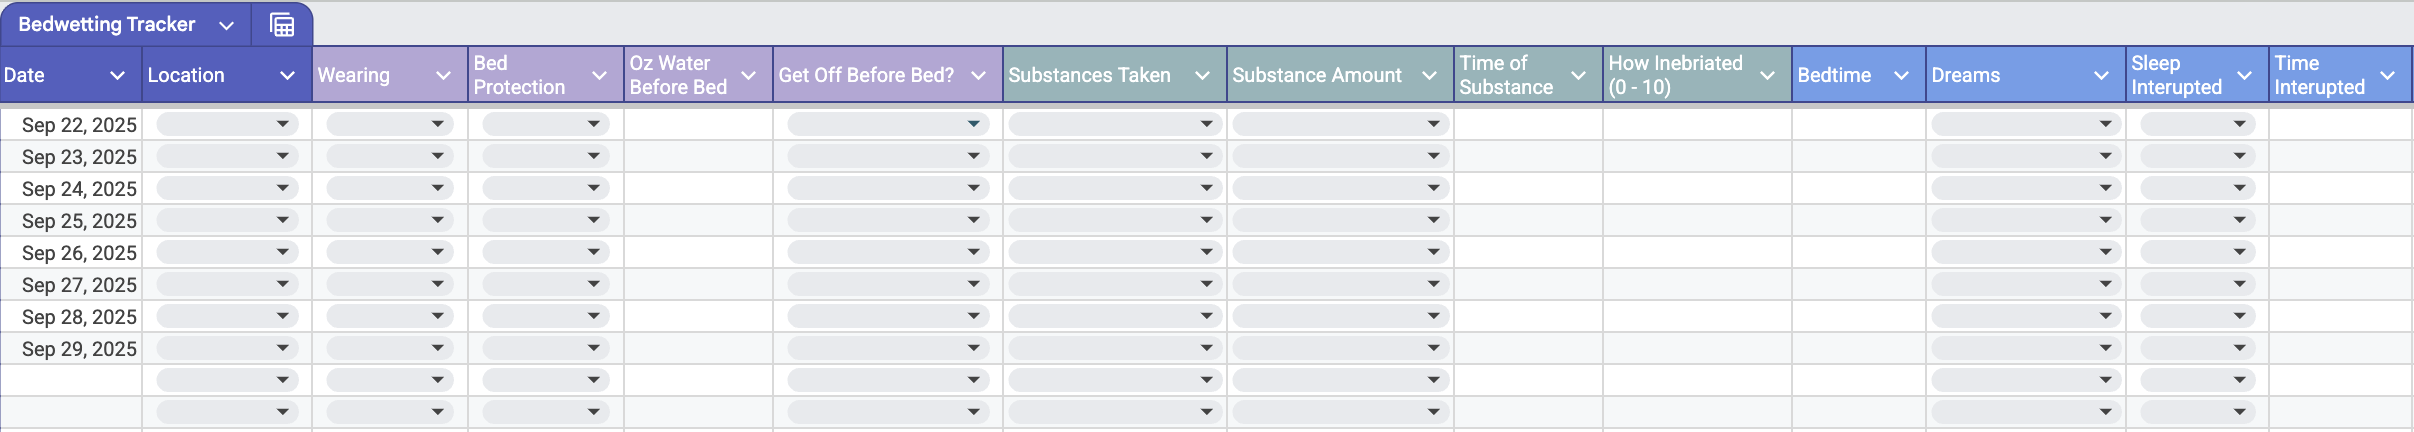Click Bedtime cell for Sep 23, 2025
The height and width of the screenshot is (432, 2414).
[x=1858, y=156]
